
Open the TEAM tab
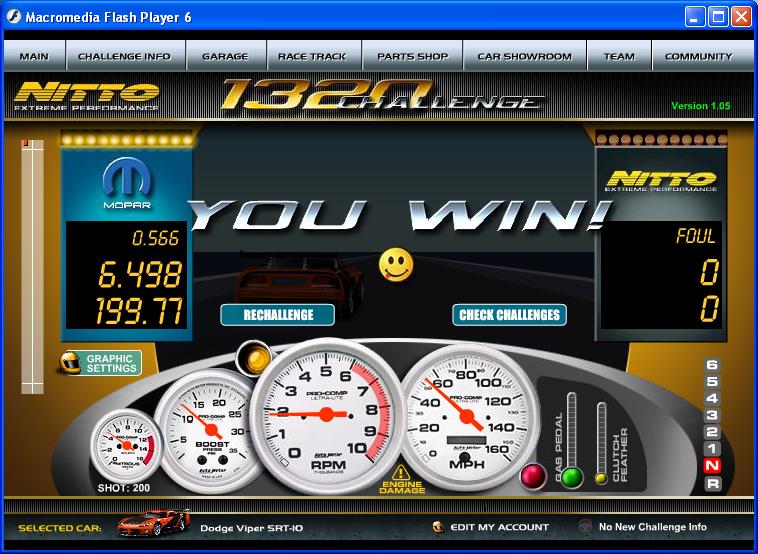click(619, 56)
